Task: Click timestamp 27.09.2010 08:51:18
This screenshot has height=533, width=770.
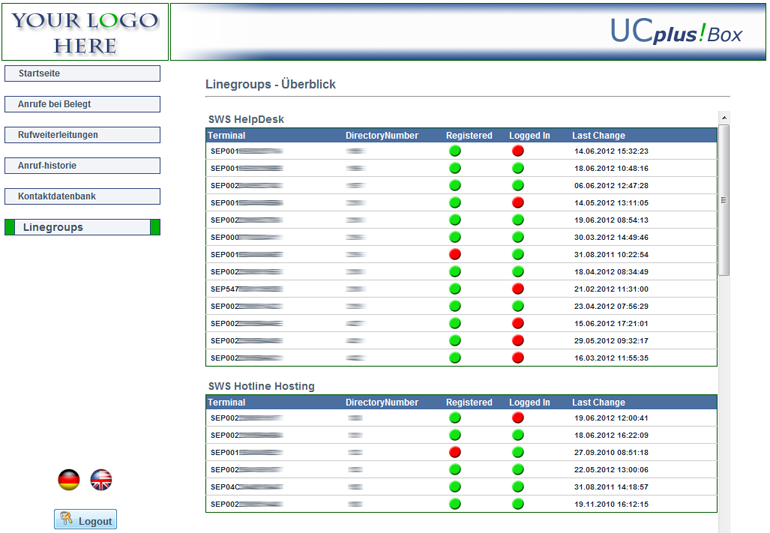Action: pos(611,452)
